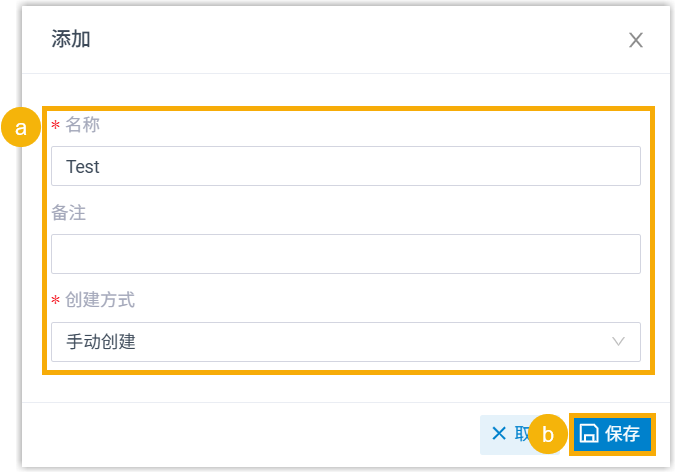Click inside the empty 备注 field

[x=345, y=254]
